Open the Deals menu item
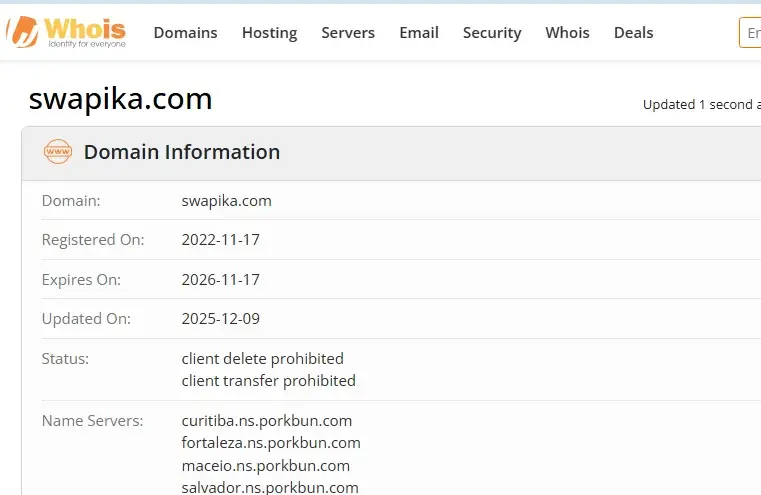The width and height of the screenshot is (761, 495). (x=633, y=33)
